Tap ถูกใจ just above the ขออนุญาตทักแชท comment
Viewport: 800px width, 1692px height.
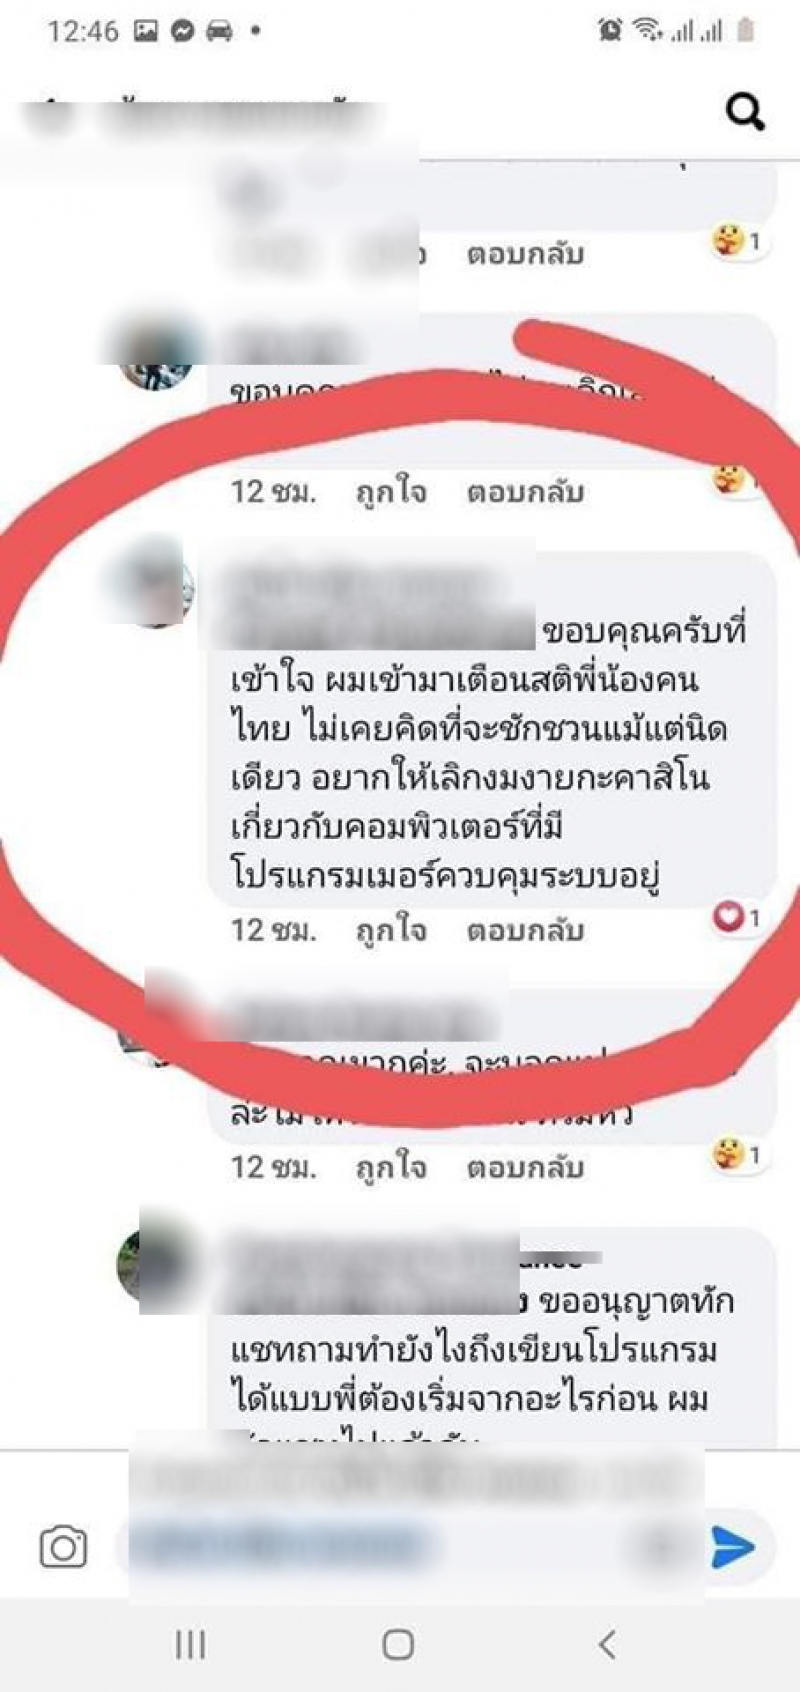coord(391,1167)
